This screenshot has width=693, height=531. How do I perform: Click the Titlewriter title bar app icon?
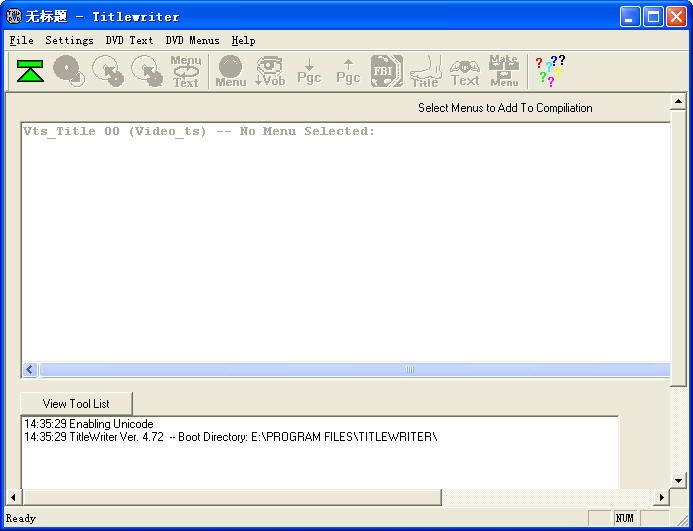tap(14, 16)
